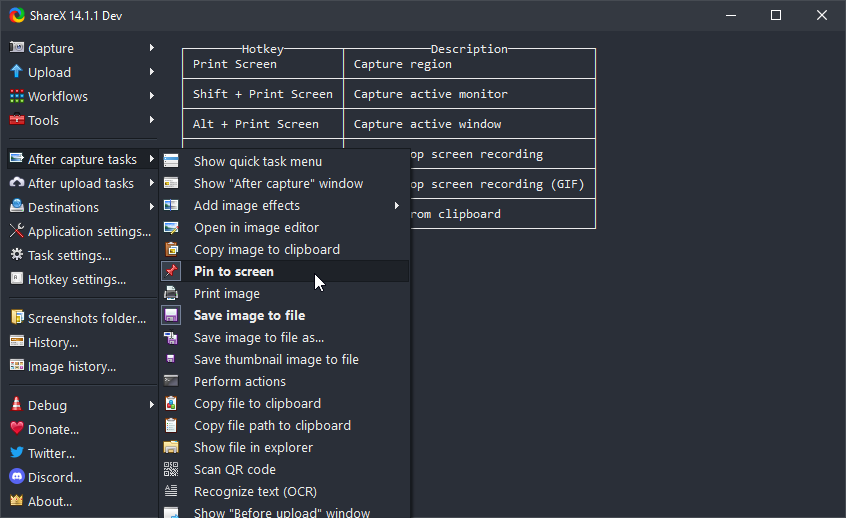This screenshot has width=846, height=518.
Task: Open Application settings...
Action: 83,231
